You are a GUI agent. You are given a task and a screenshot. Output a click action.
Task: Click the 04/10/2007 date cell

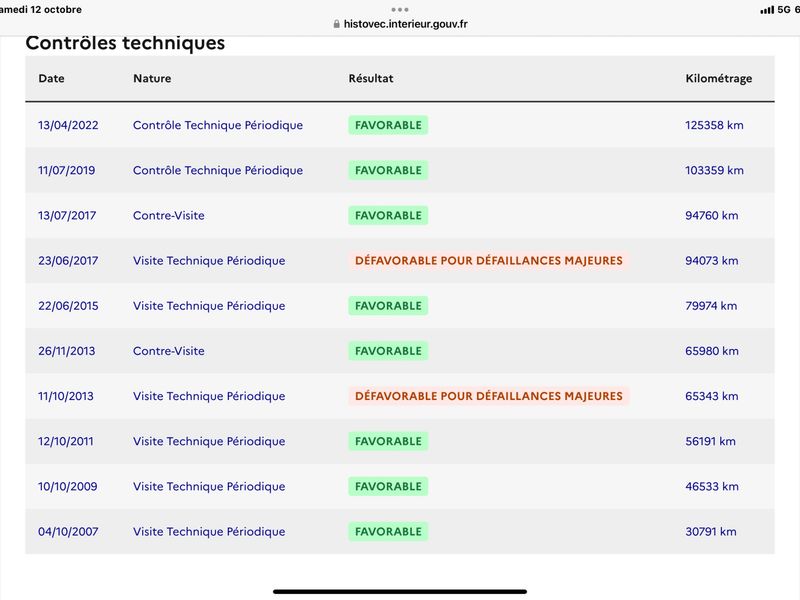point(68,532)
